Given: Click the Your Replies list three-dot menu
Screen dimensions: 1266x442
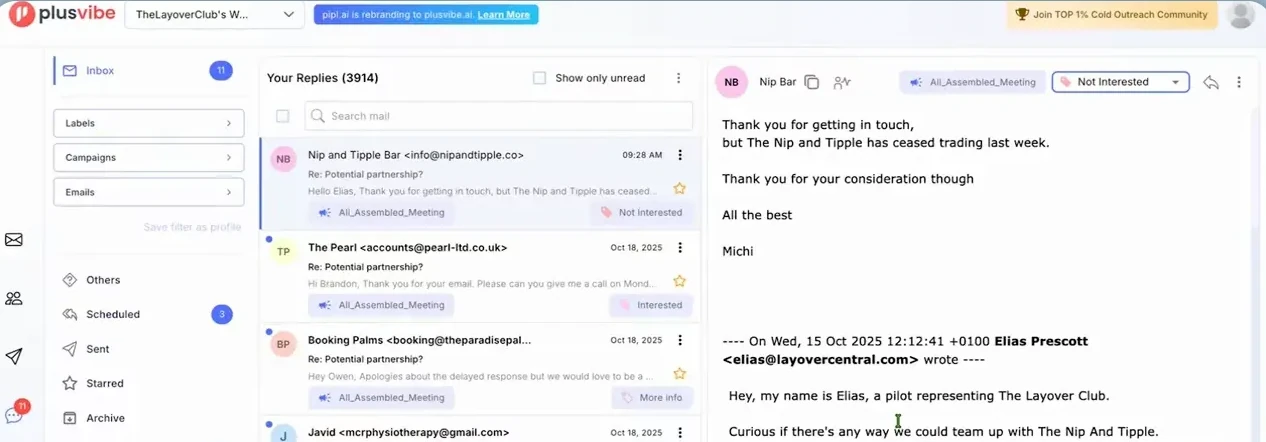Looking at the screenshot, I should [x=678, y=78].
